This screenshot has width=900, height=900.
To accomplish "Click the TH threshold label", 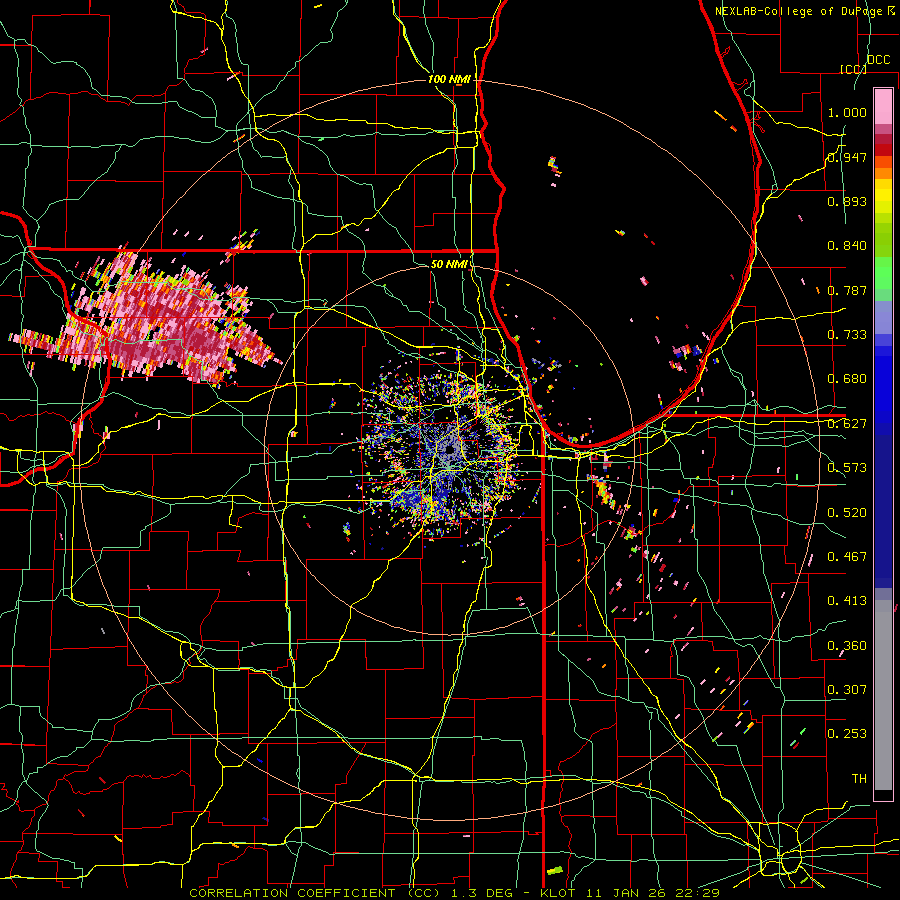I will (x=859, y=779).
